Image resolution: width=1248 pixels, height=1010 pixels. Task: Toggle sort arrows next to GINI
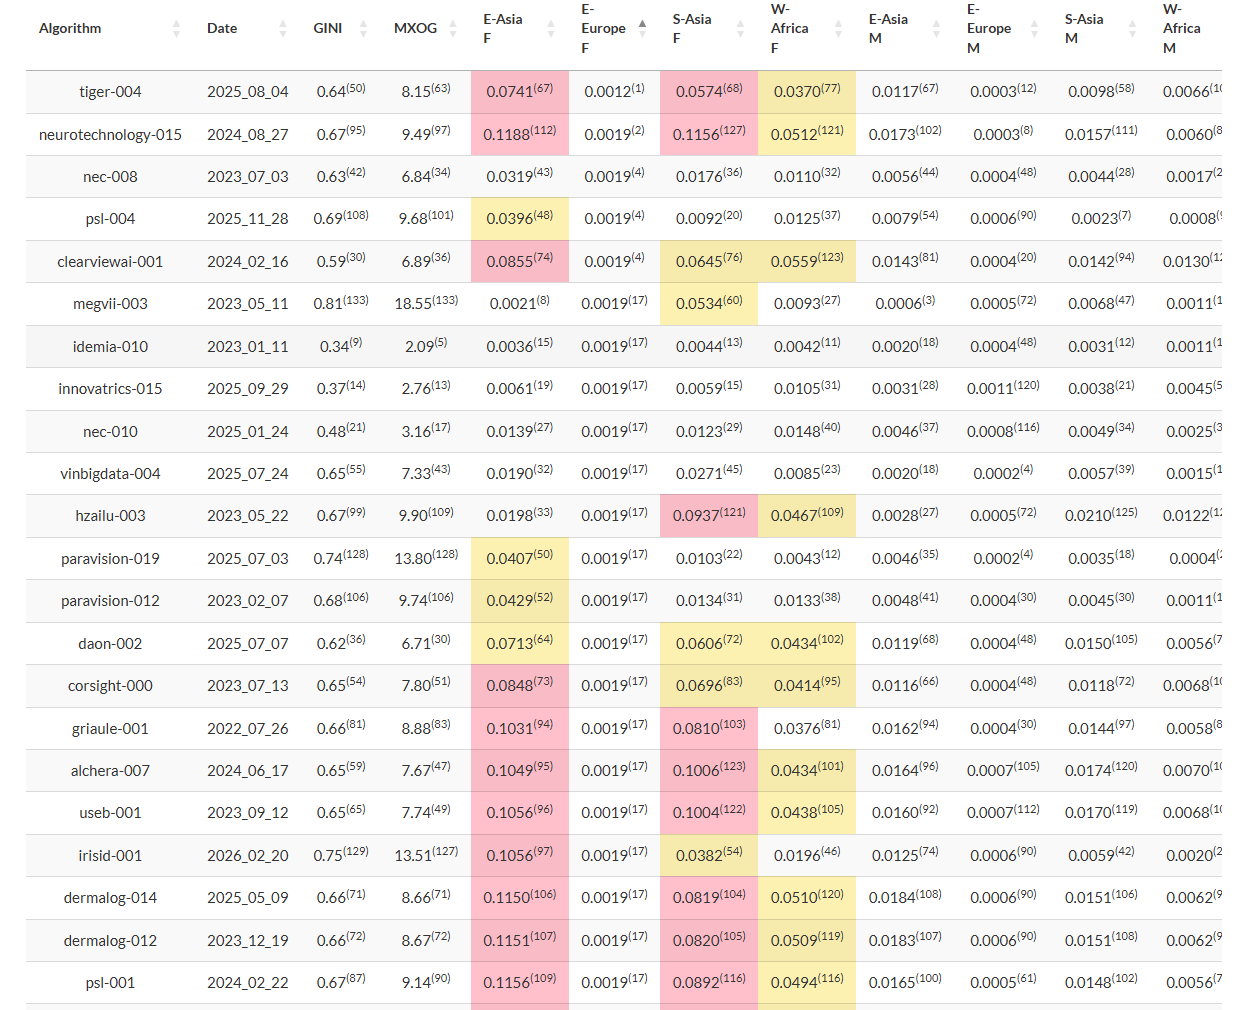click(x=363, y=29)
